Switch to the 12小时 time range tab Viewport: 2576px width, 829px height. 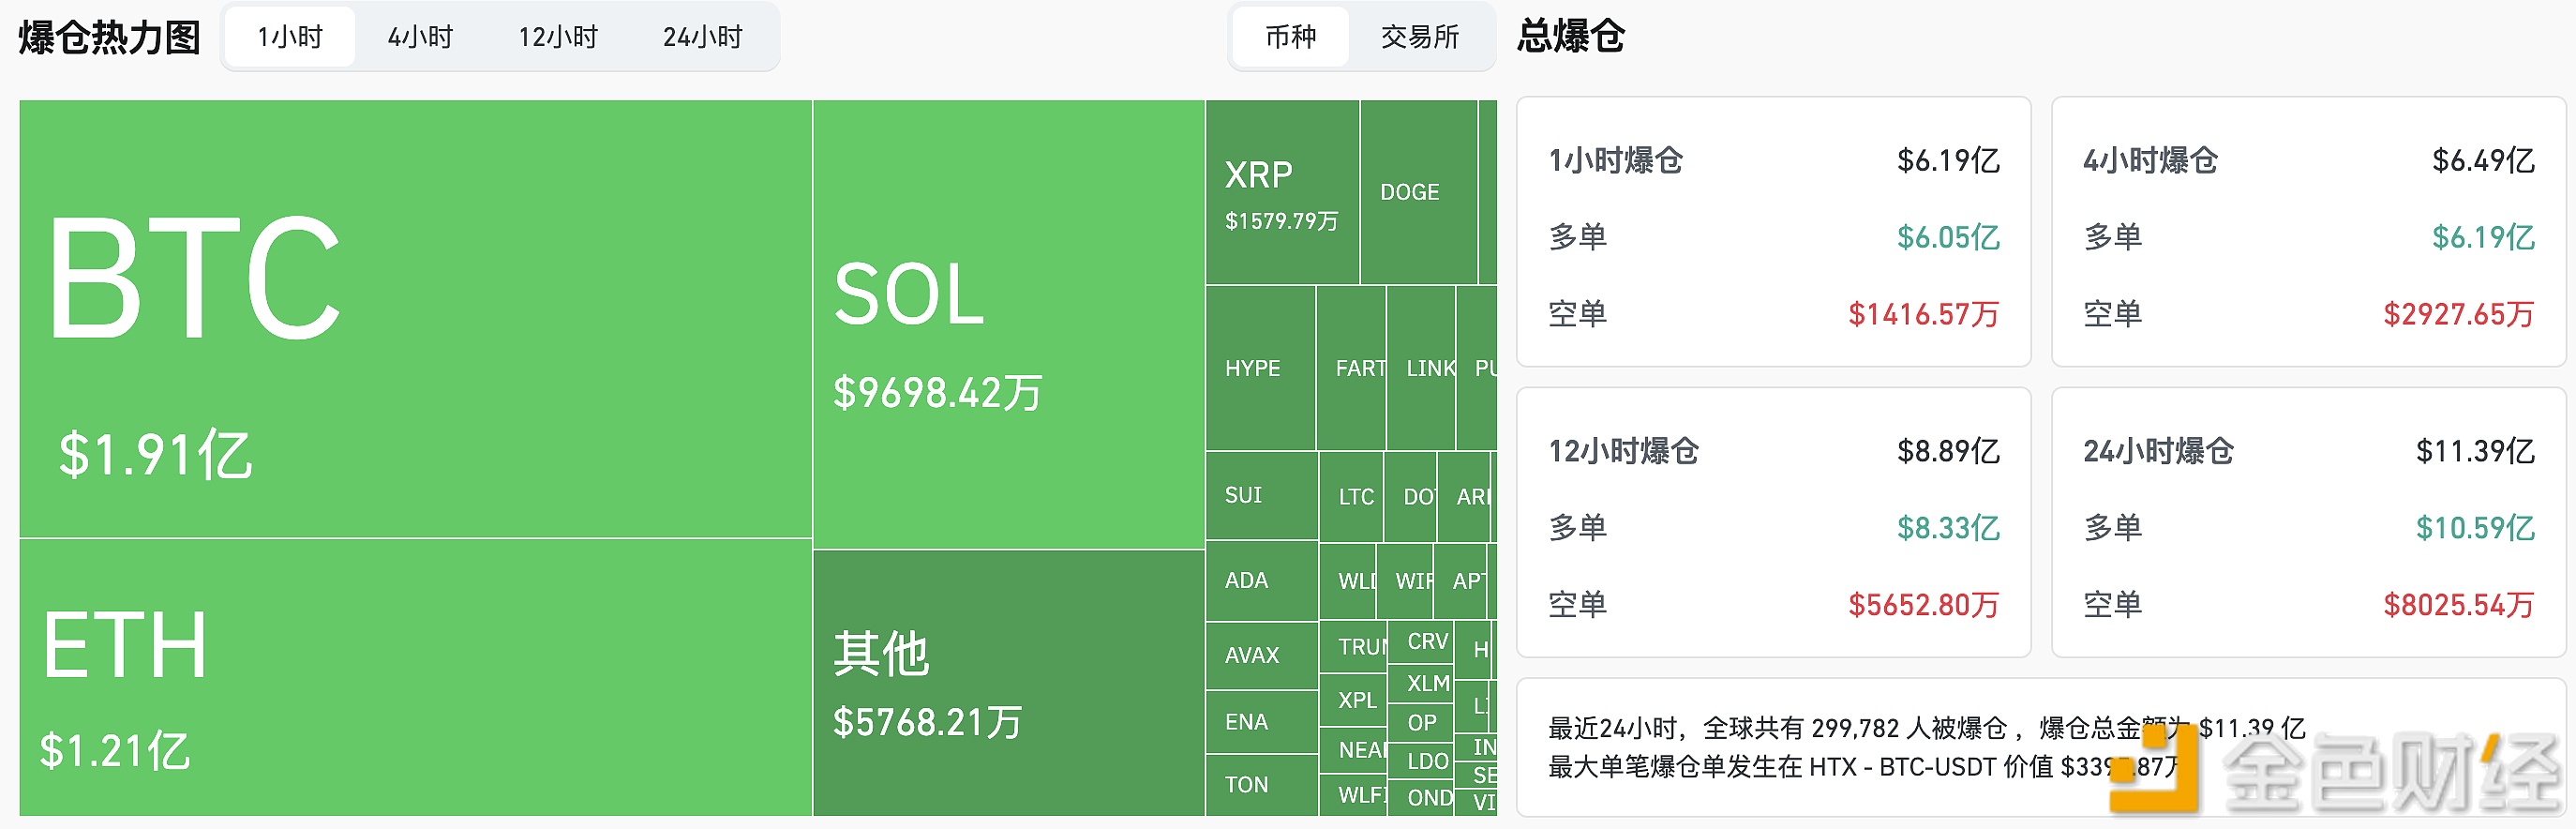557,37
